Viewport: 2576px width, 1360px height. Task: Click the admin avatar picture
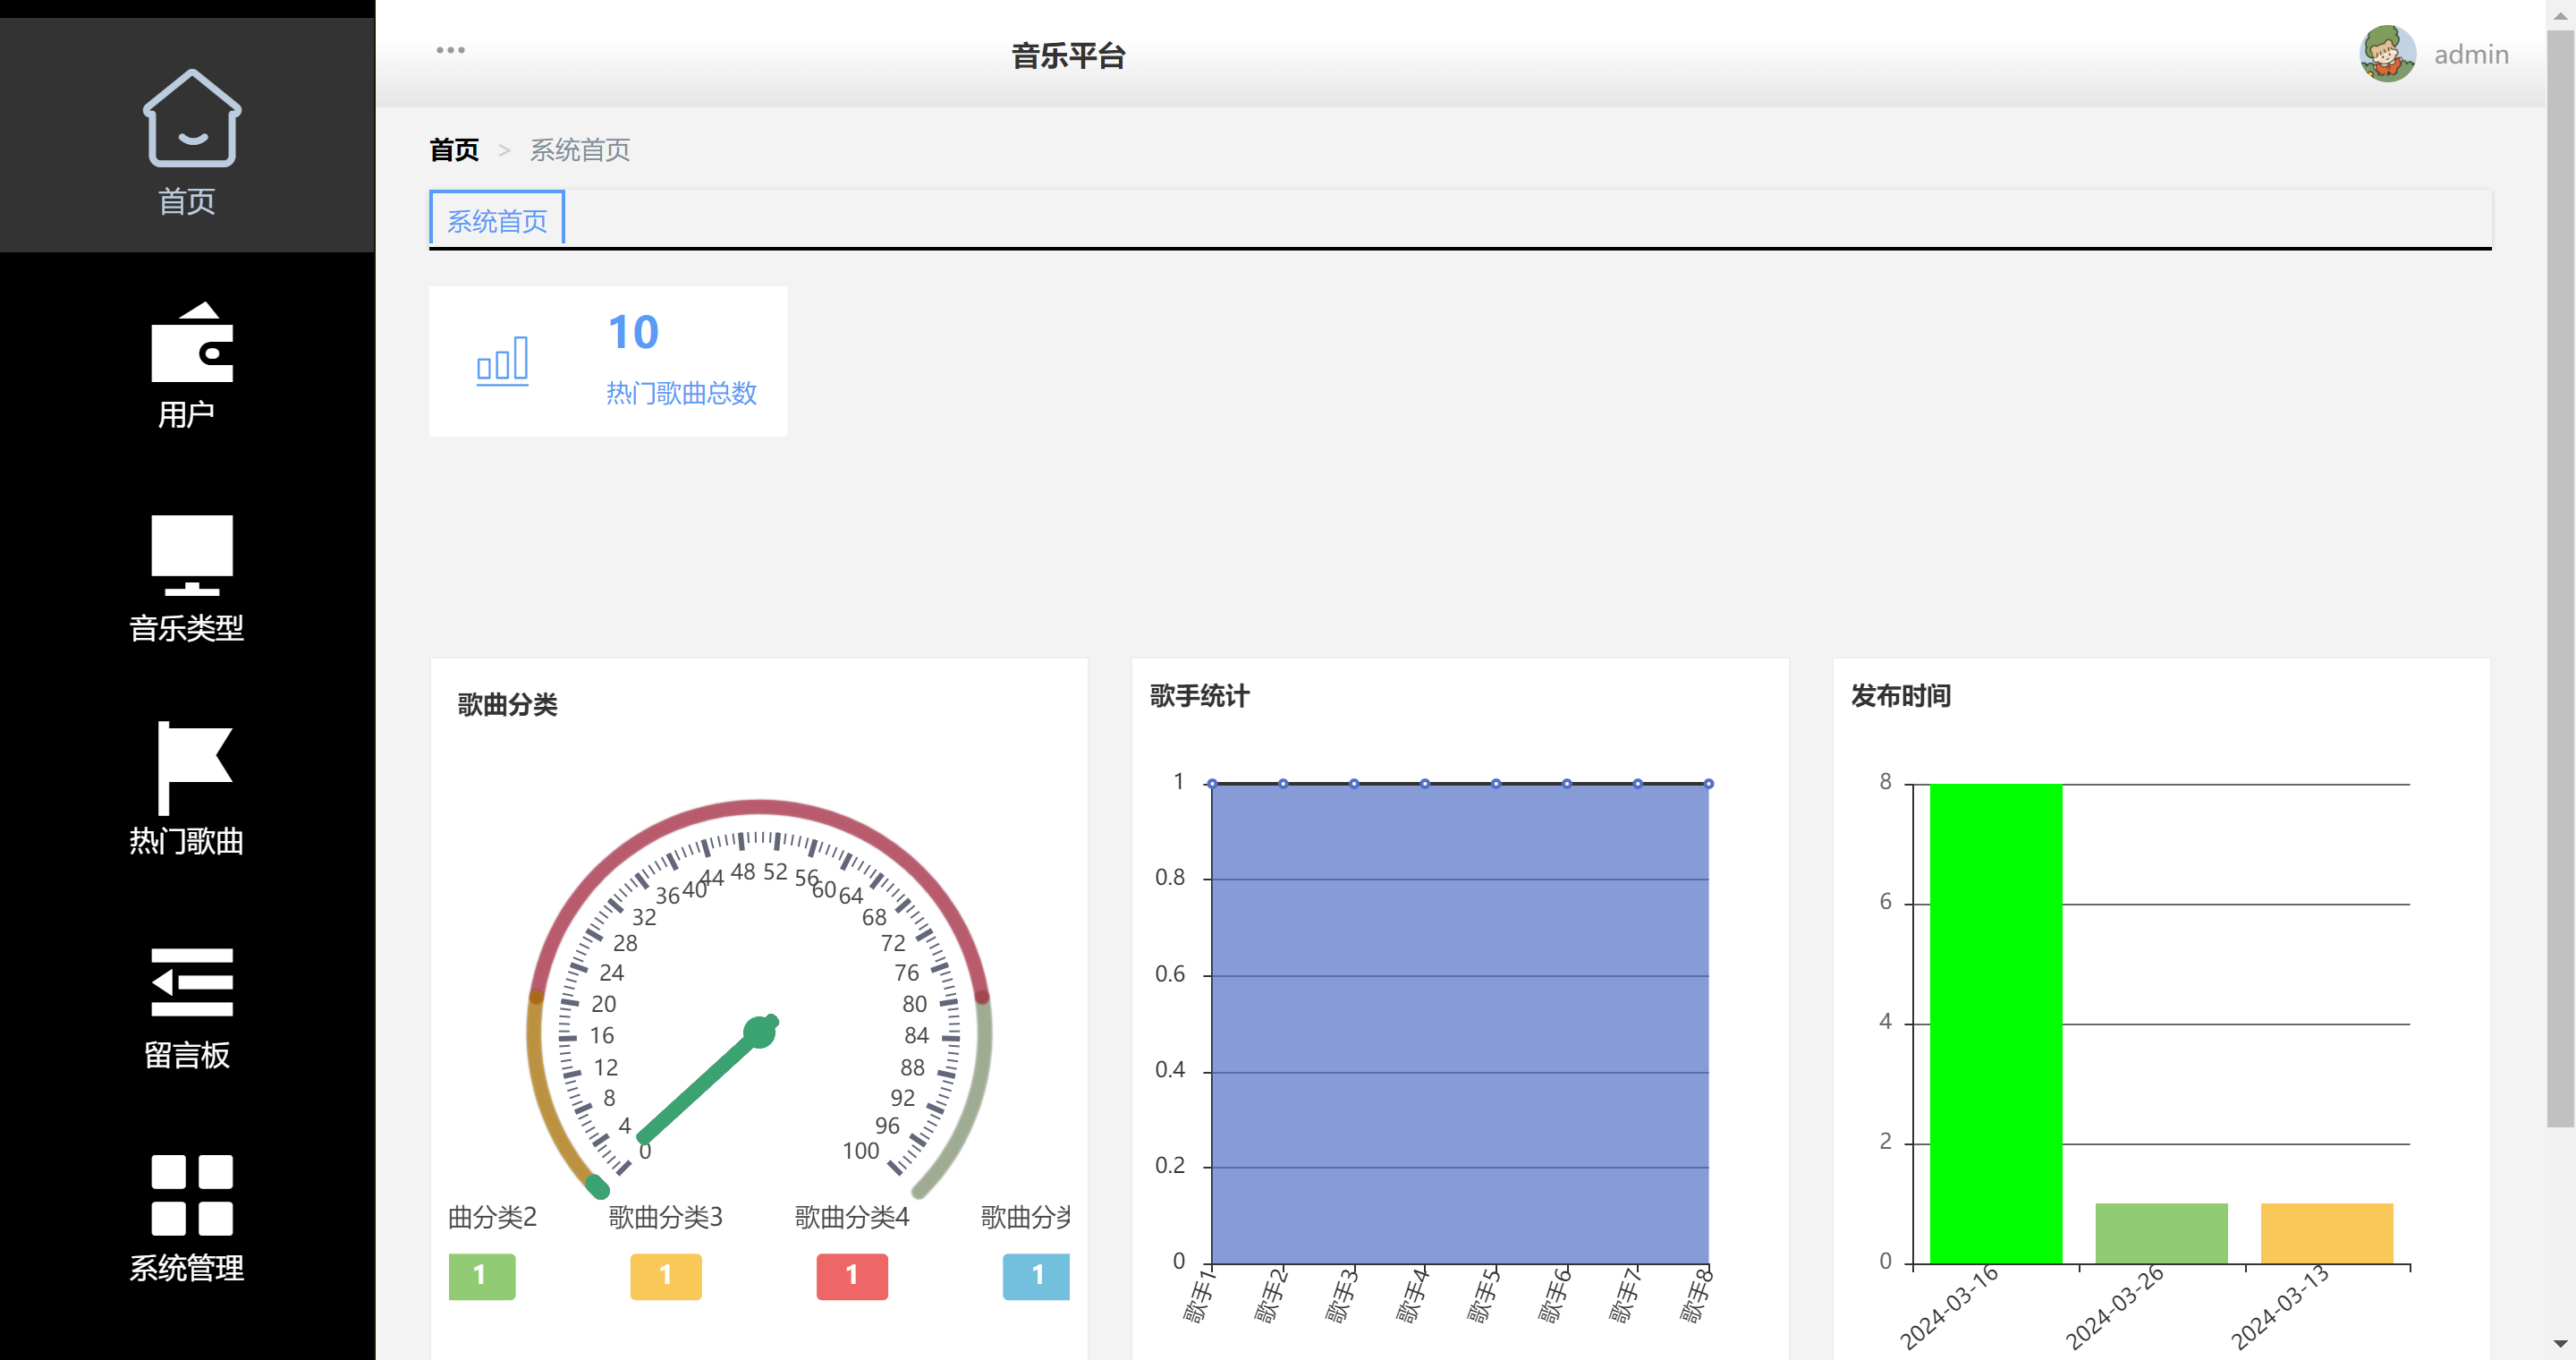[x=2387, y=54]
